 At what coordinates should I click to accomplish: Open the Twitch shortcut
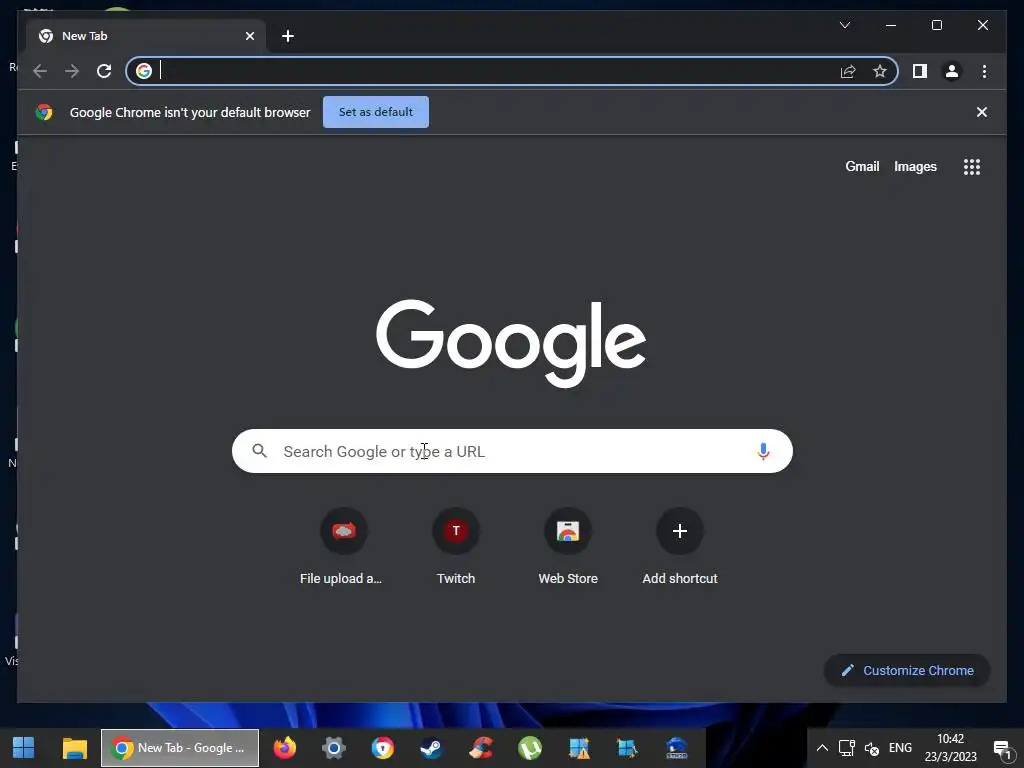(x=456, y=547)
